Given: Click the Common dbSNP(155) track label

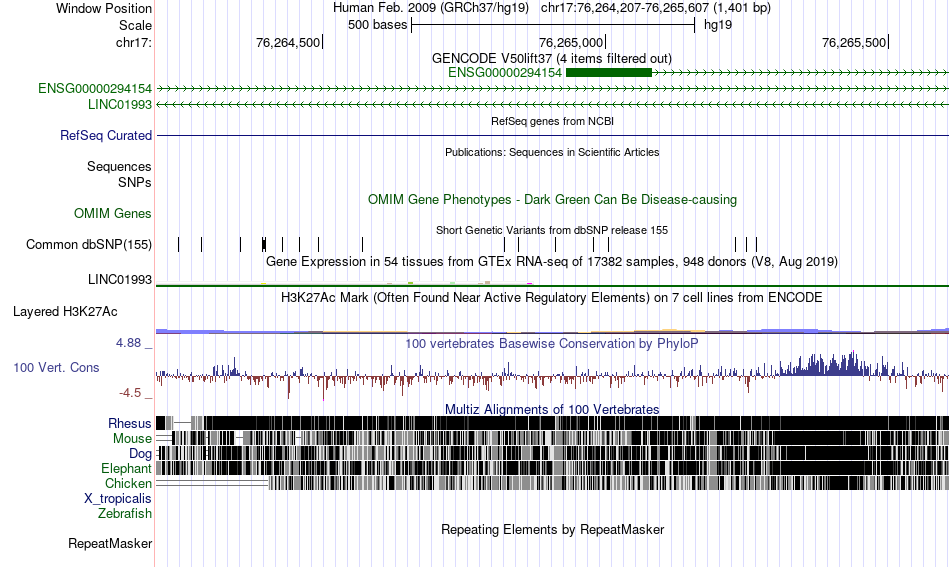Looking at the screenshot, I should pyautogui.click(x=89, y=244).
